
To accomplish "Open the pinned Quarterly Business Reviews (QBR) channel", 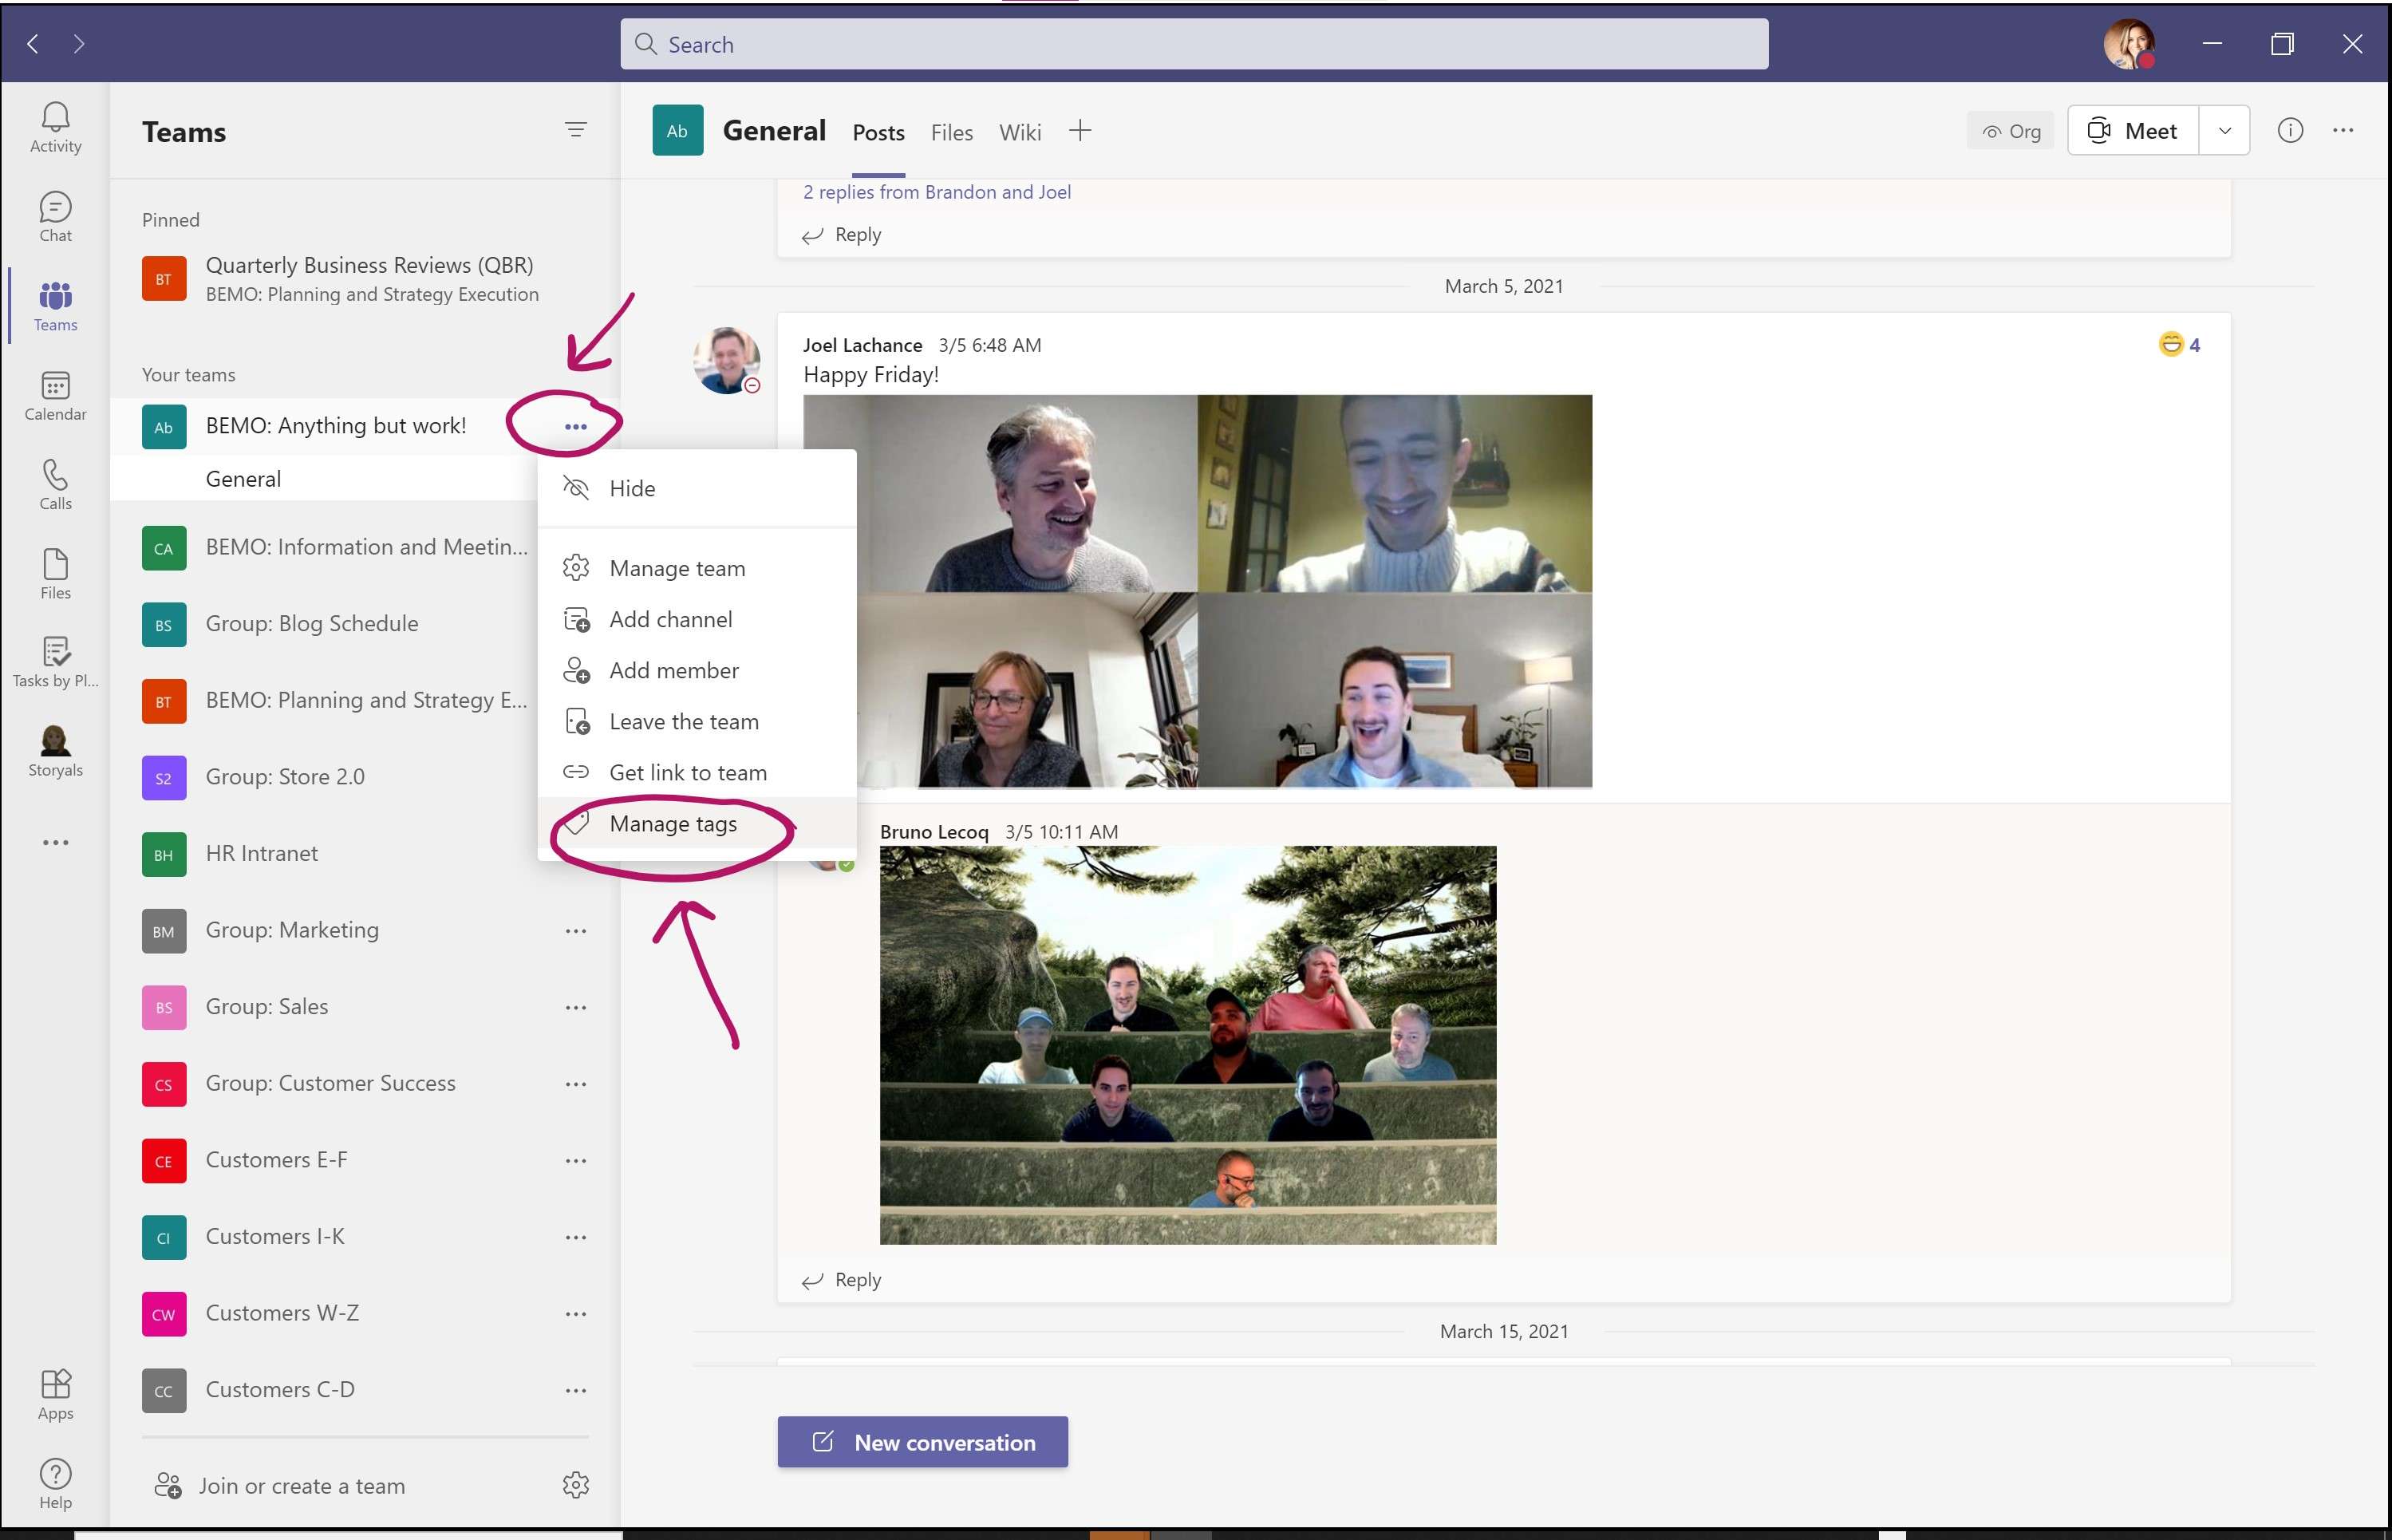I will [364, 279].
